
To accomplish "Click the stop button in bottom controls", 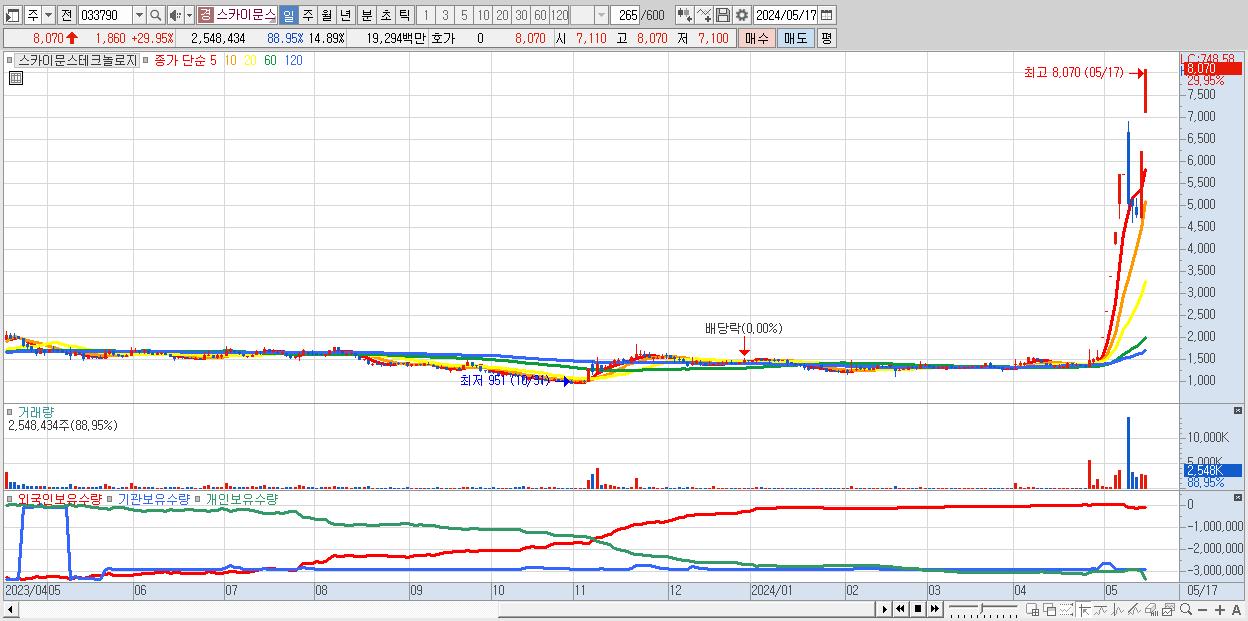I will coord(917,609).
